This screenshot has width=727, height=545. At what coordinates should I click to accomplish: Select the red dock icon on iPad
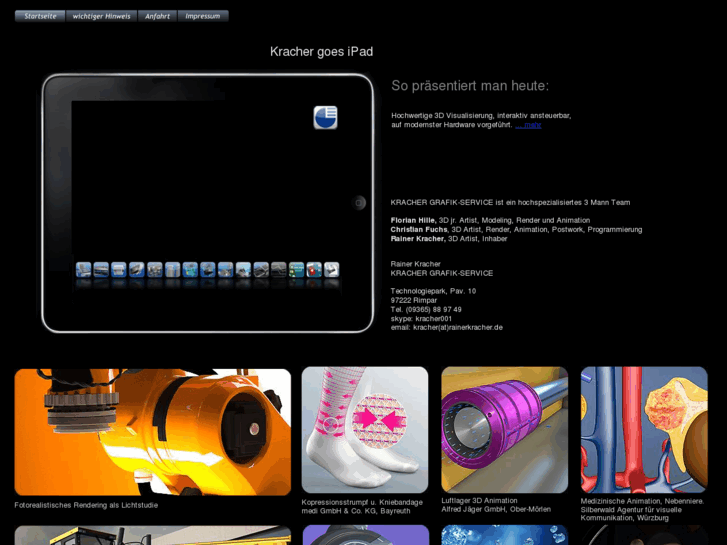[314, 269]
